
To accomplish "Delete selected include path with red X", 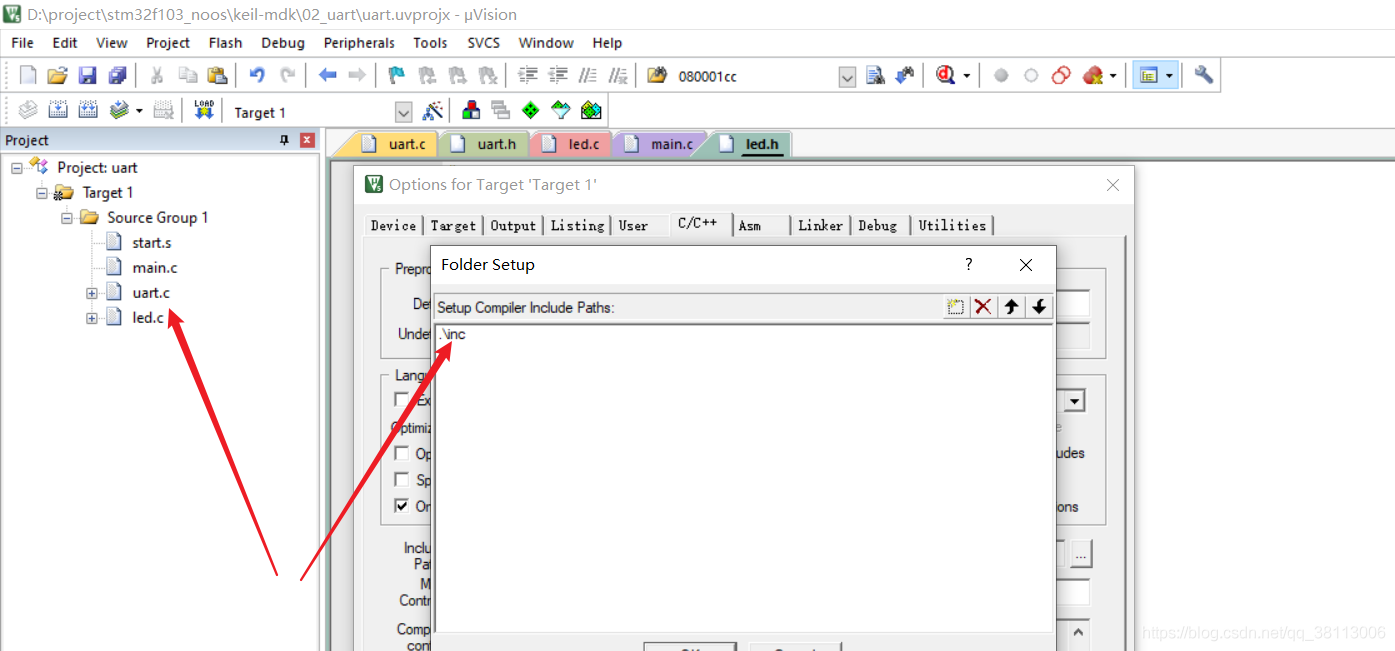I will 984,307.
